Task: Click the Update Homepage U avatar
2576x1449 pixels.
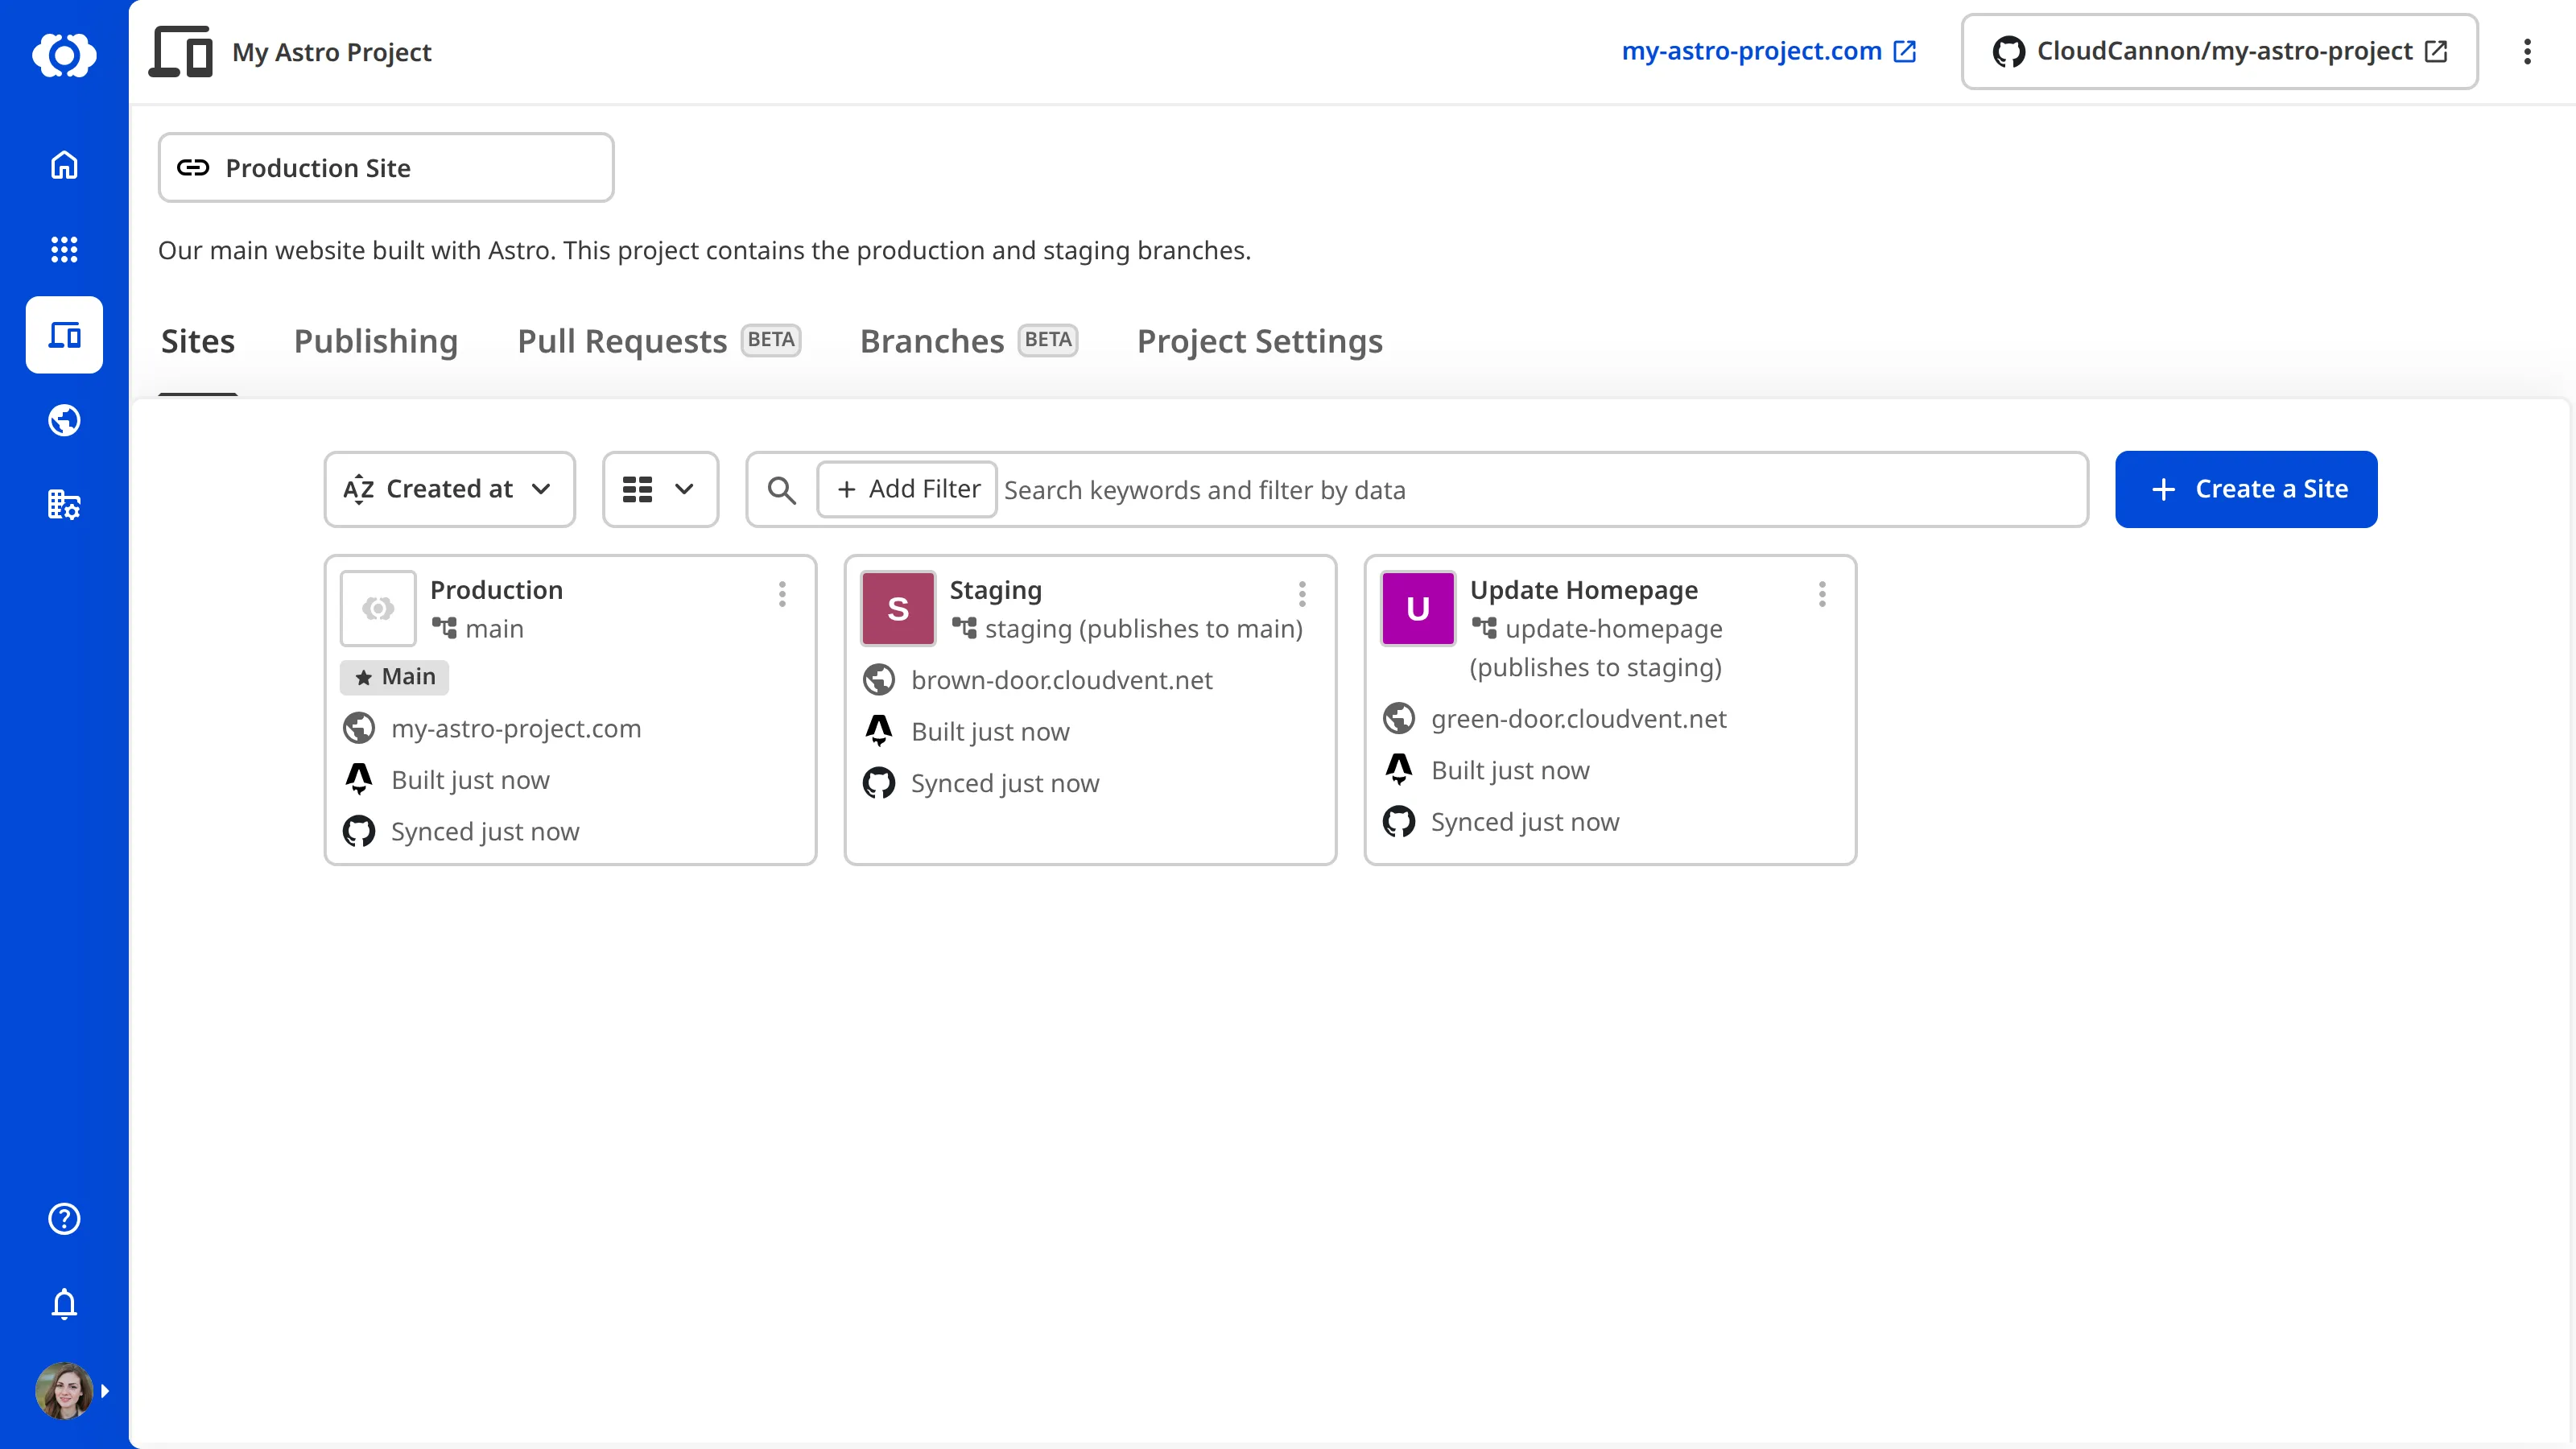Action: coord(1418,608)
